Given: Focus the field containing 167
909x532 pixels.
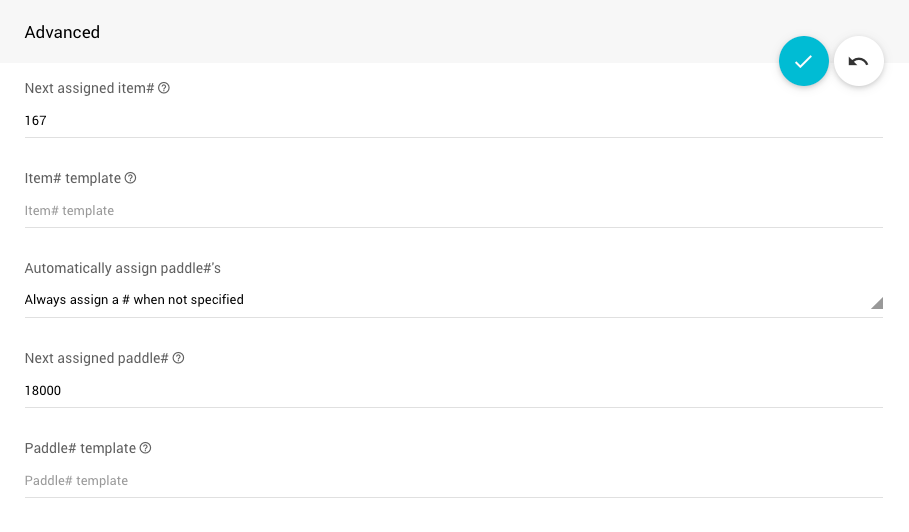Looking at the screenshot, I should point(452,121).
